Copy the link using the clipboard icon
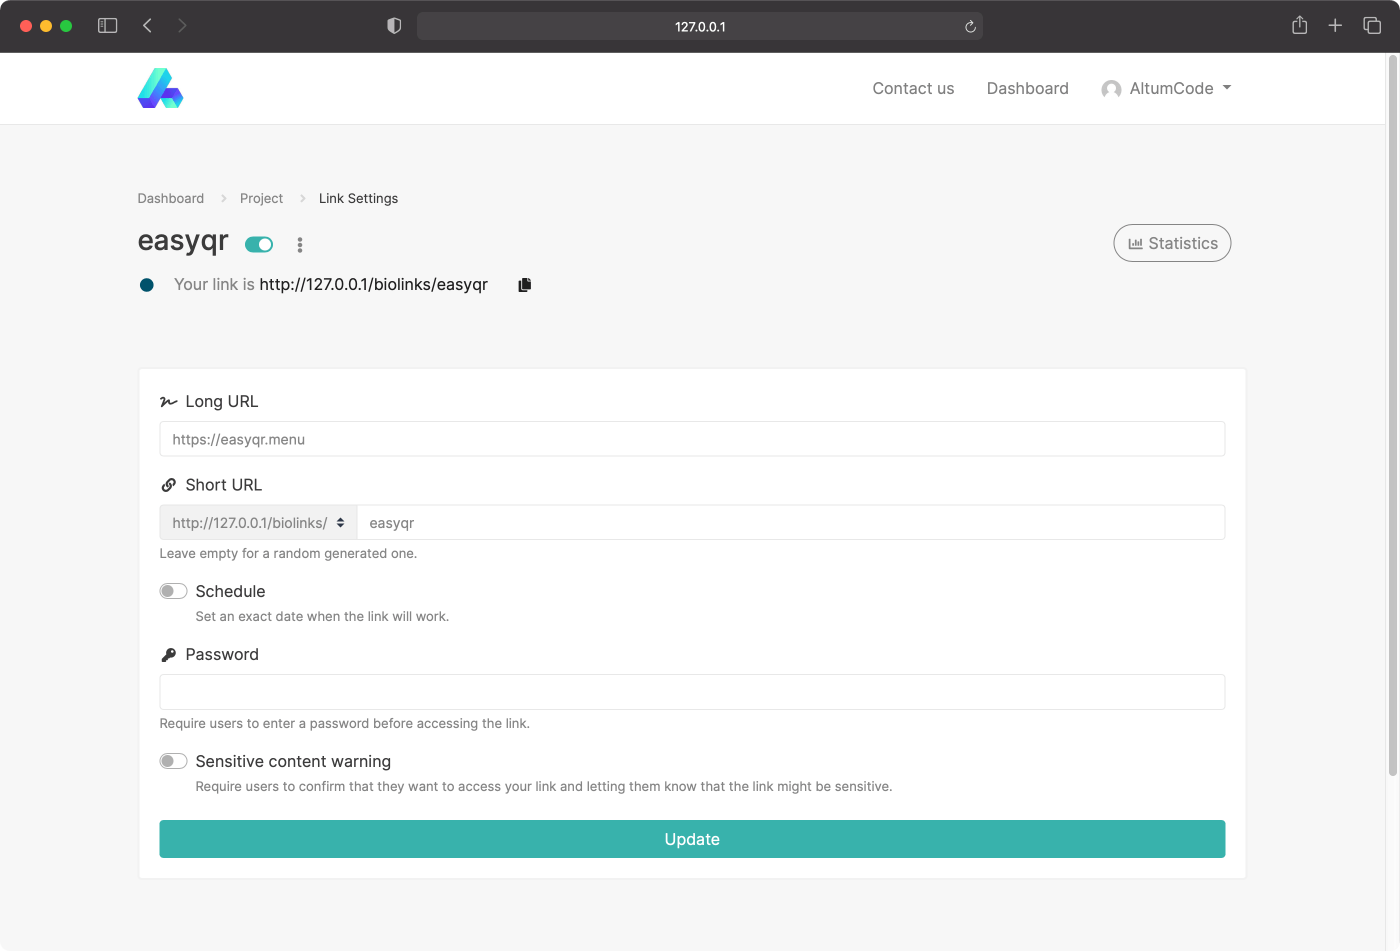Image resolution: width=1400 pixels, height=951 pixels. (524, 285)
